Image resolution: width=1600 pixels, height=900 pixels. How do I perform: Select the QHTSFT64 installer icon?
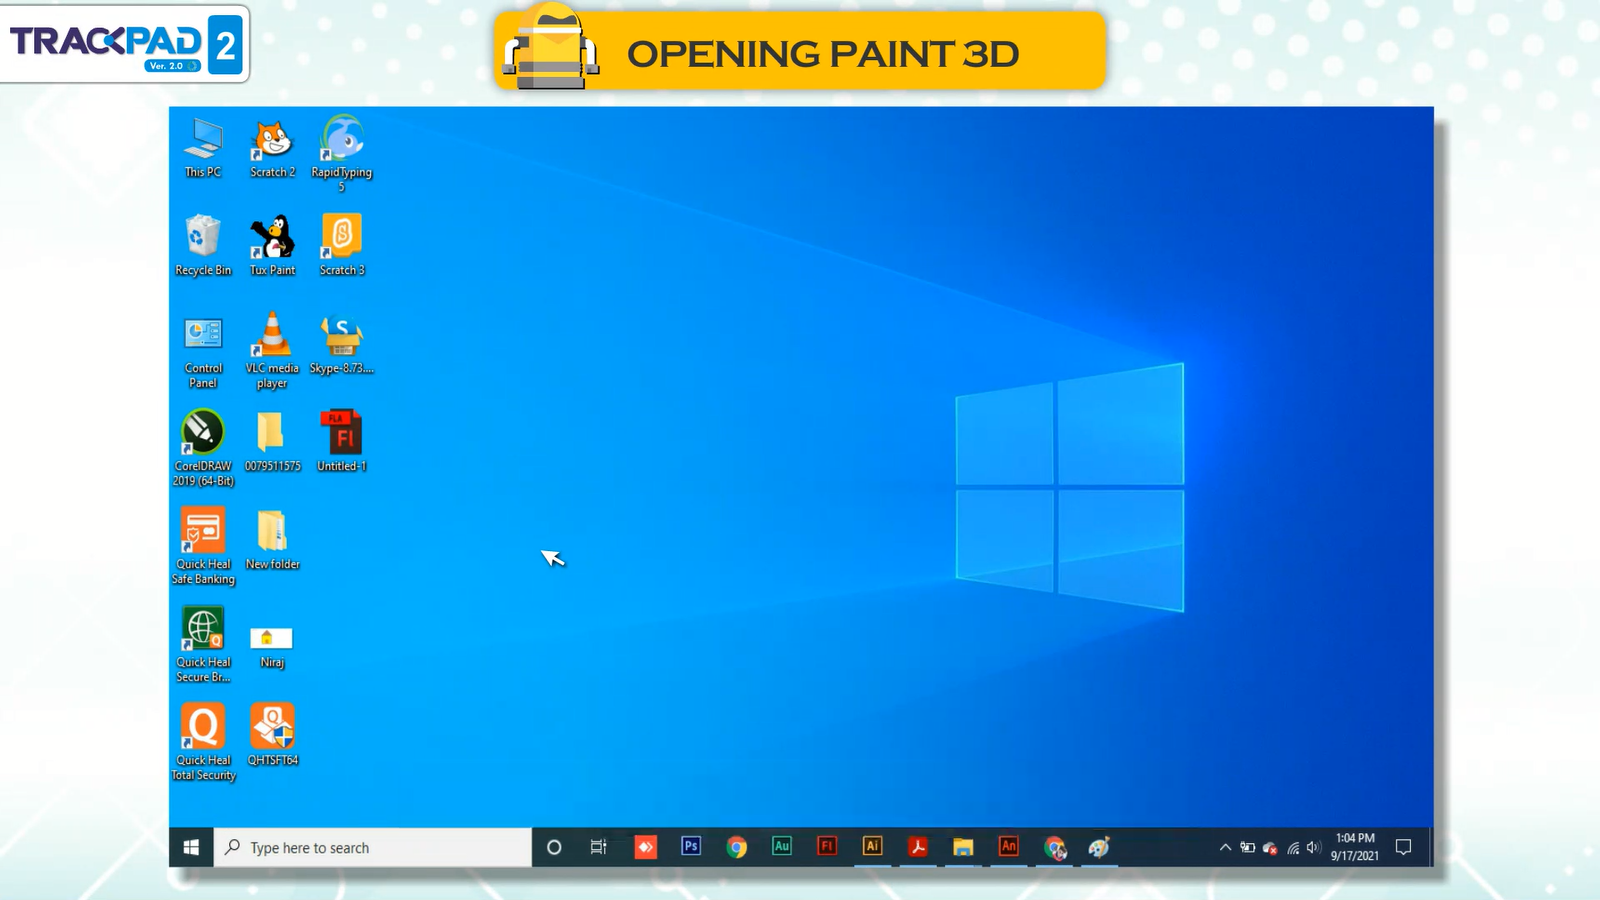(272, 735)
